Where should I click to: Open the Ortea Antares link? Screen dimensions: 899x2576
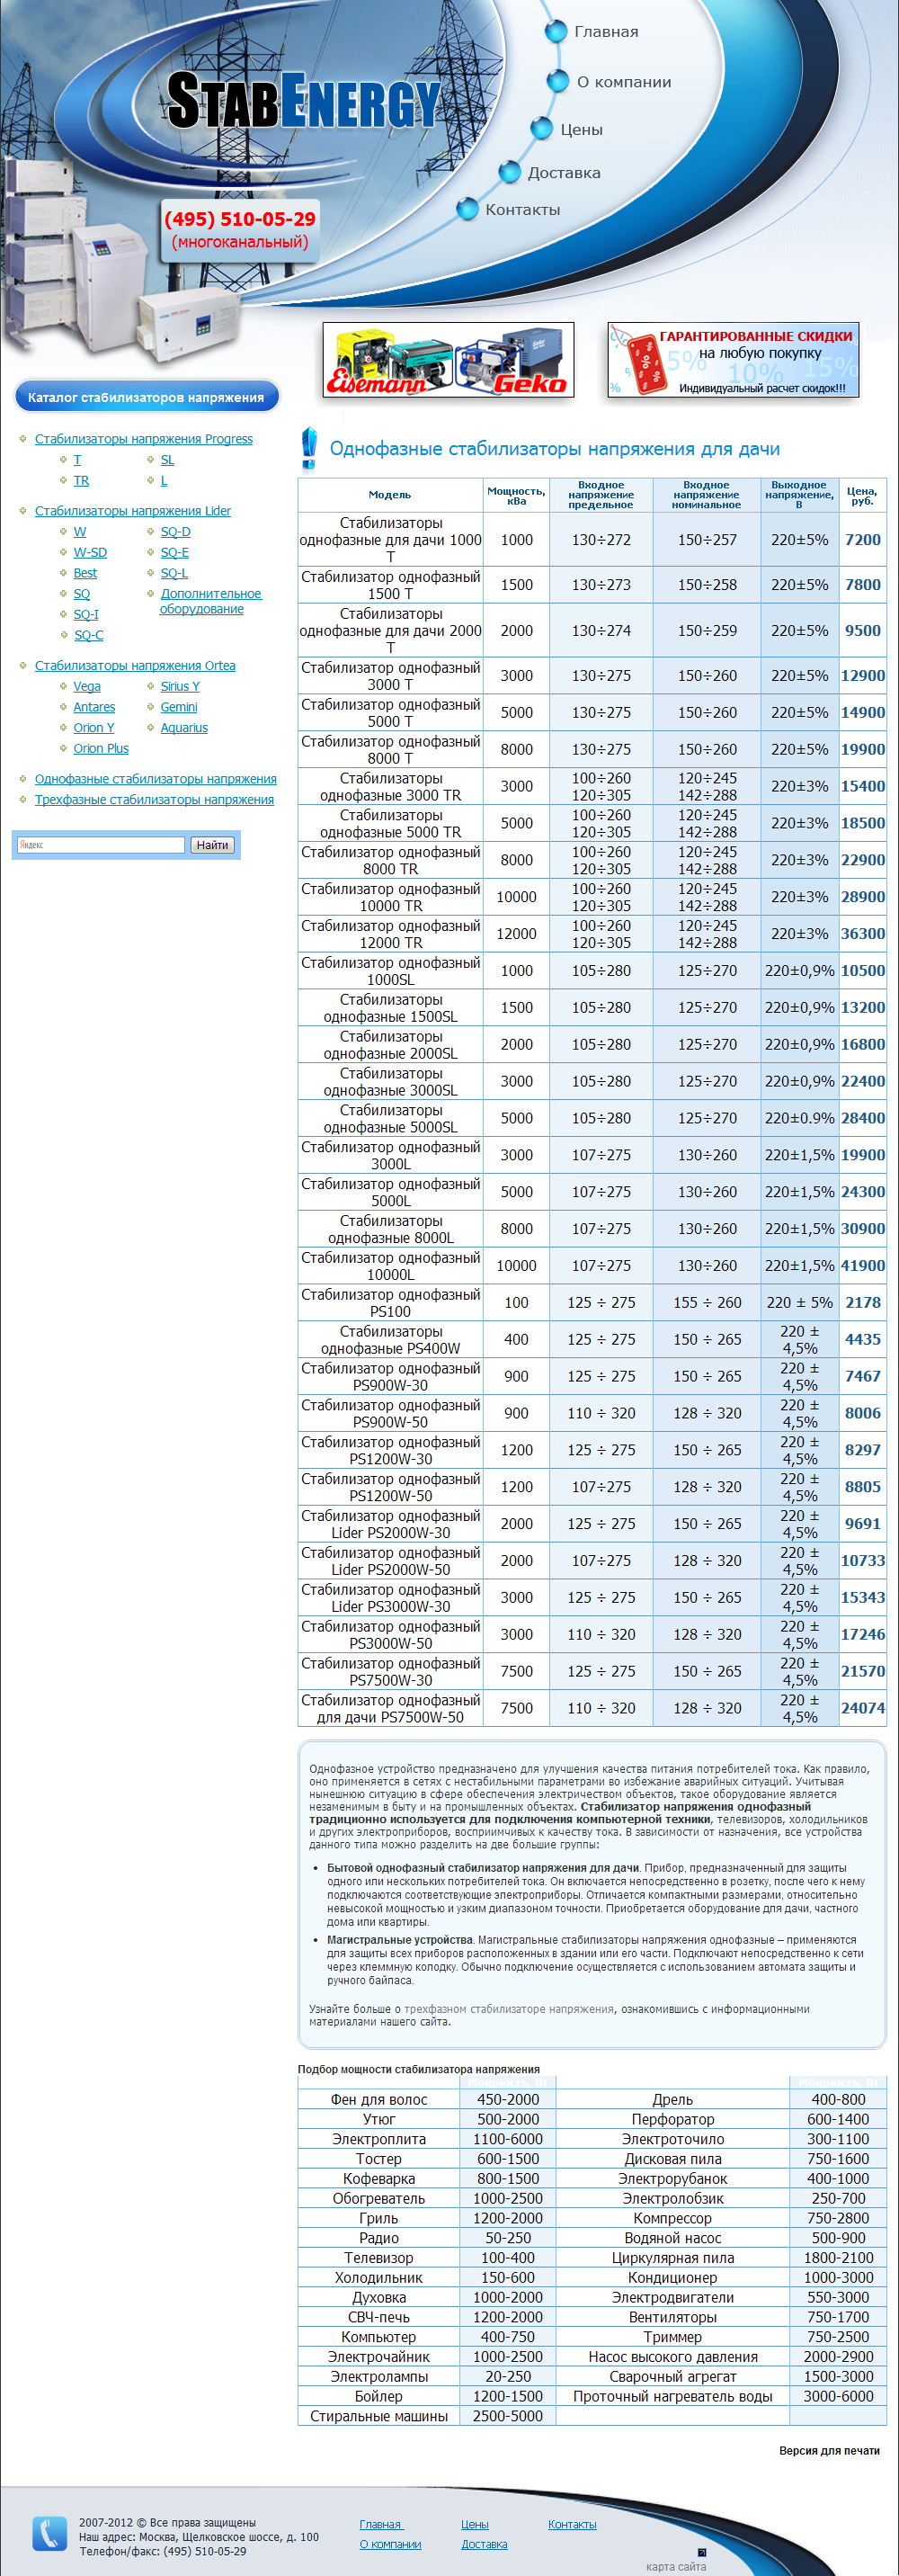click(x=94, y=707)
